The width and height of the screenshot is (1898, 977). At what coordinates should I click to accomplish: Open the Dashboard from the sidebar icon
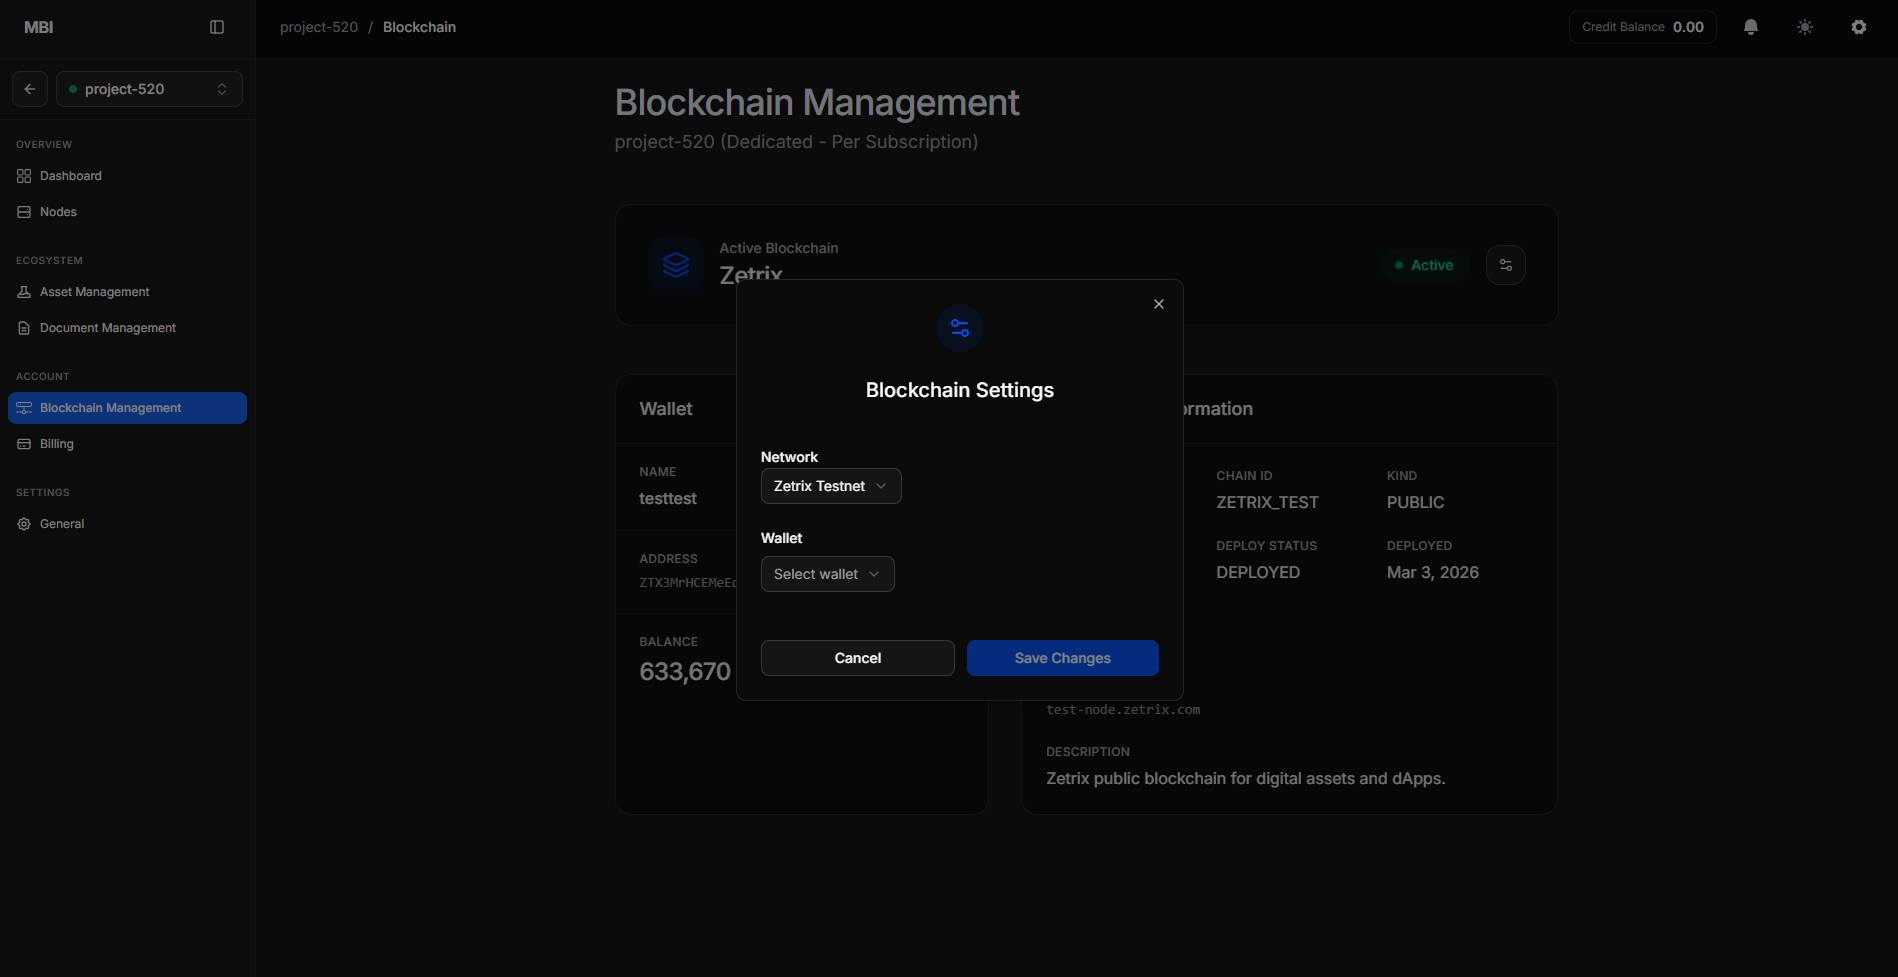tap(22, 175)
